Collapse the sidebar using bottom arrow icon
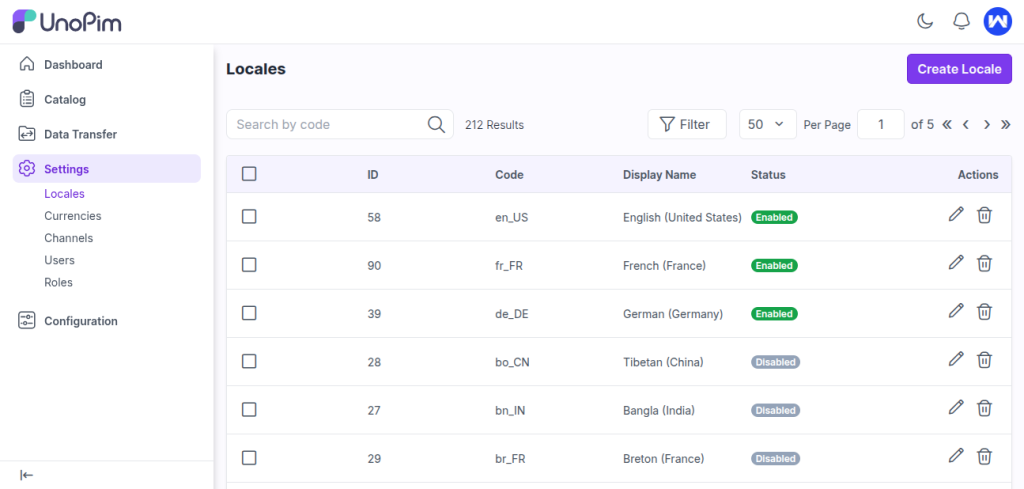Viewport: 1024px width, 489px height. tap(27, 475)
